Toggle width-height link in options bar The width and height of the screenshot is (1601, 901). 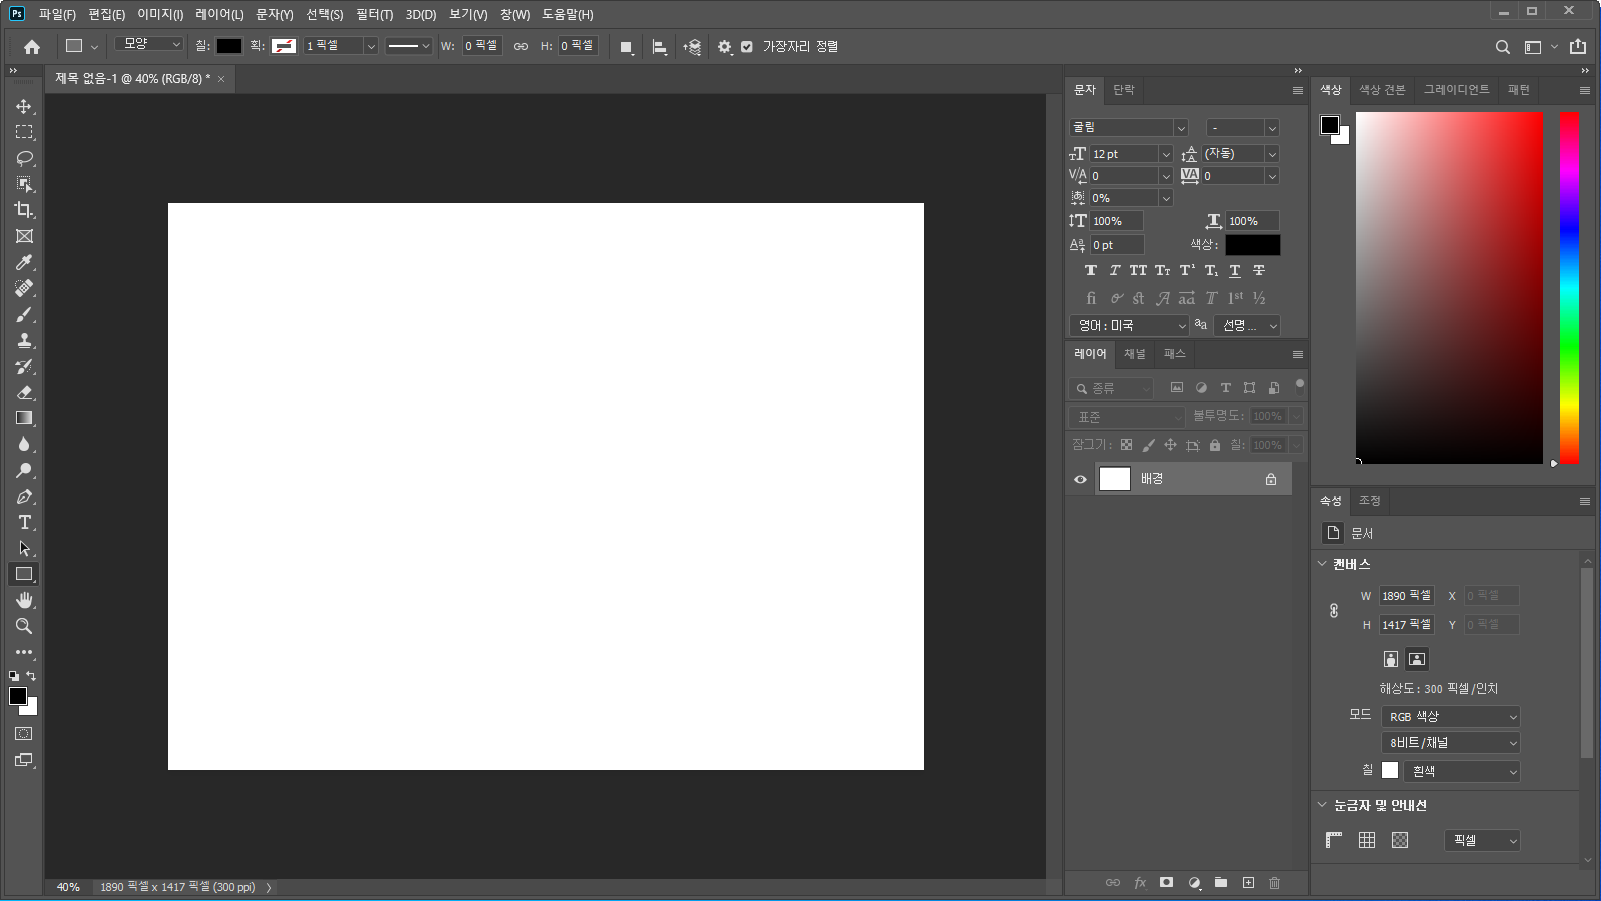tap(521, 47)
